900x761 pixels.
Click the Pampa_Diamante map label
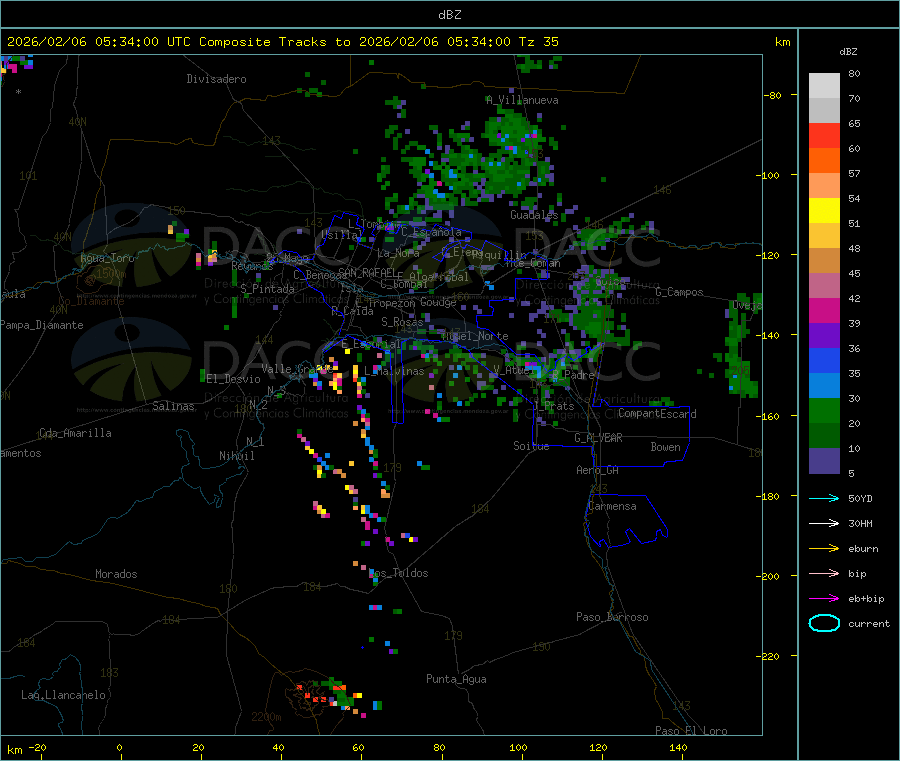tap(42, 325)
